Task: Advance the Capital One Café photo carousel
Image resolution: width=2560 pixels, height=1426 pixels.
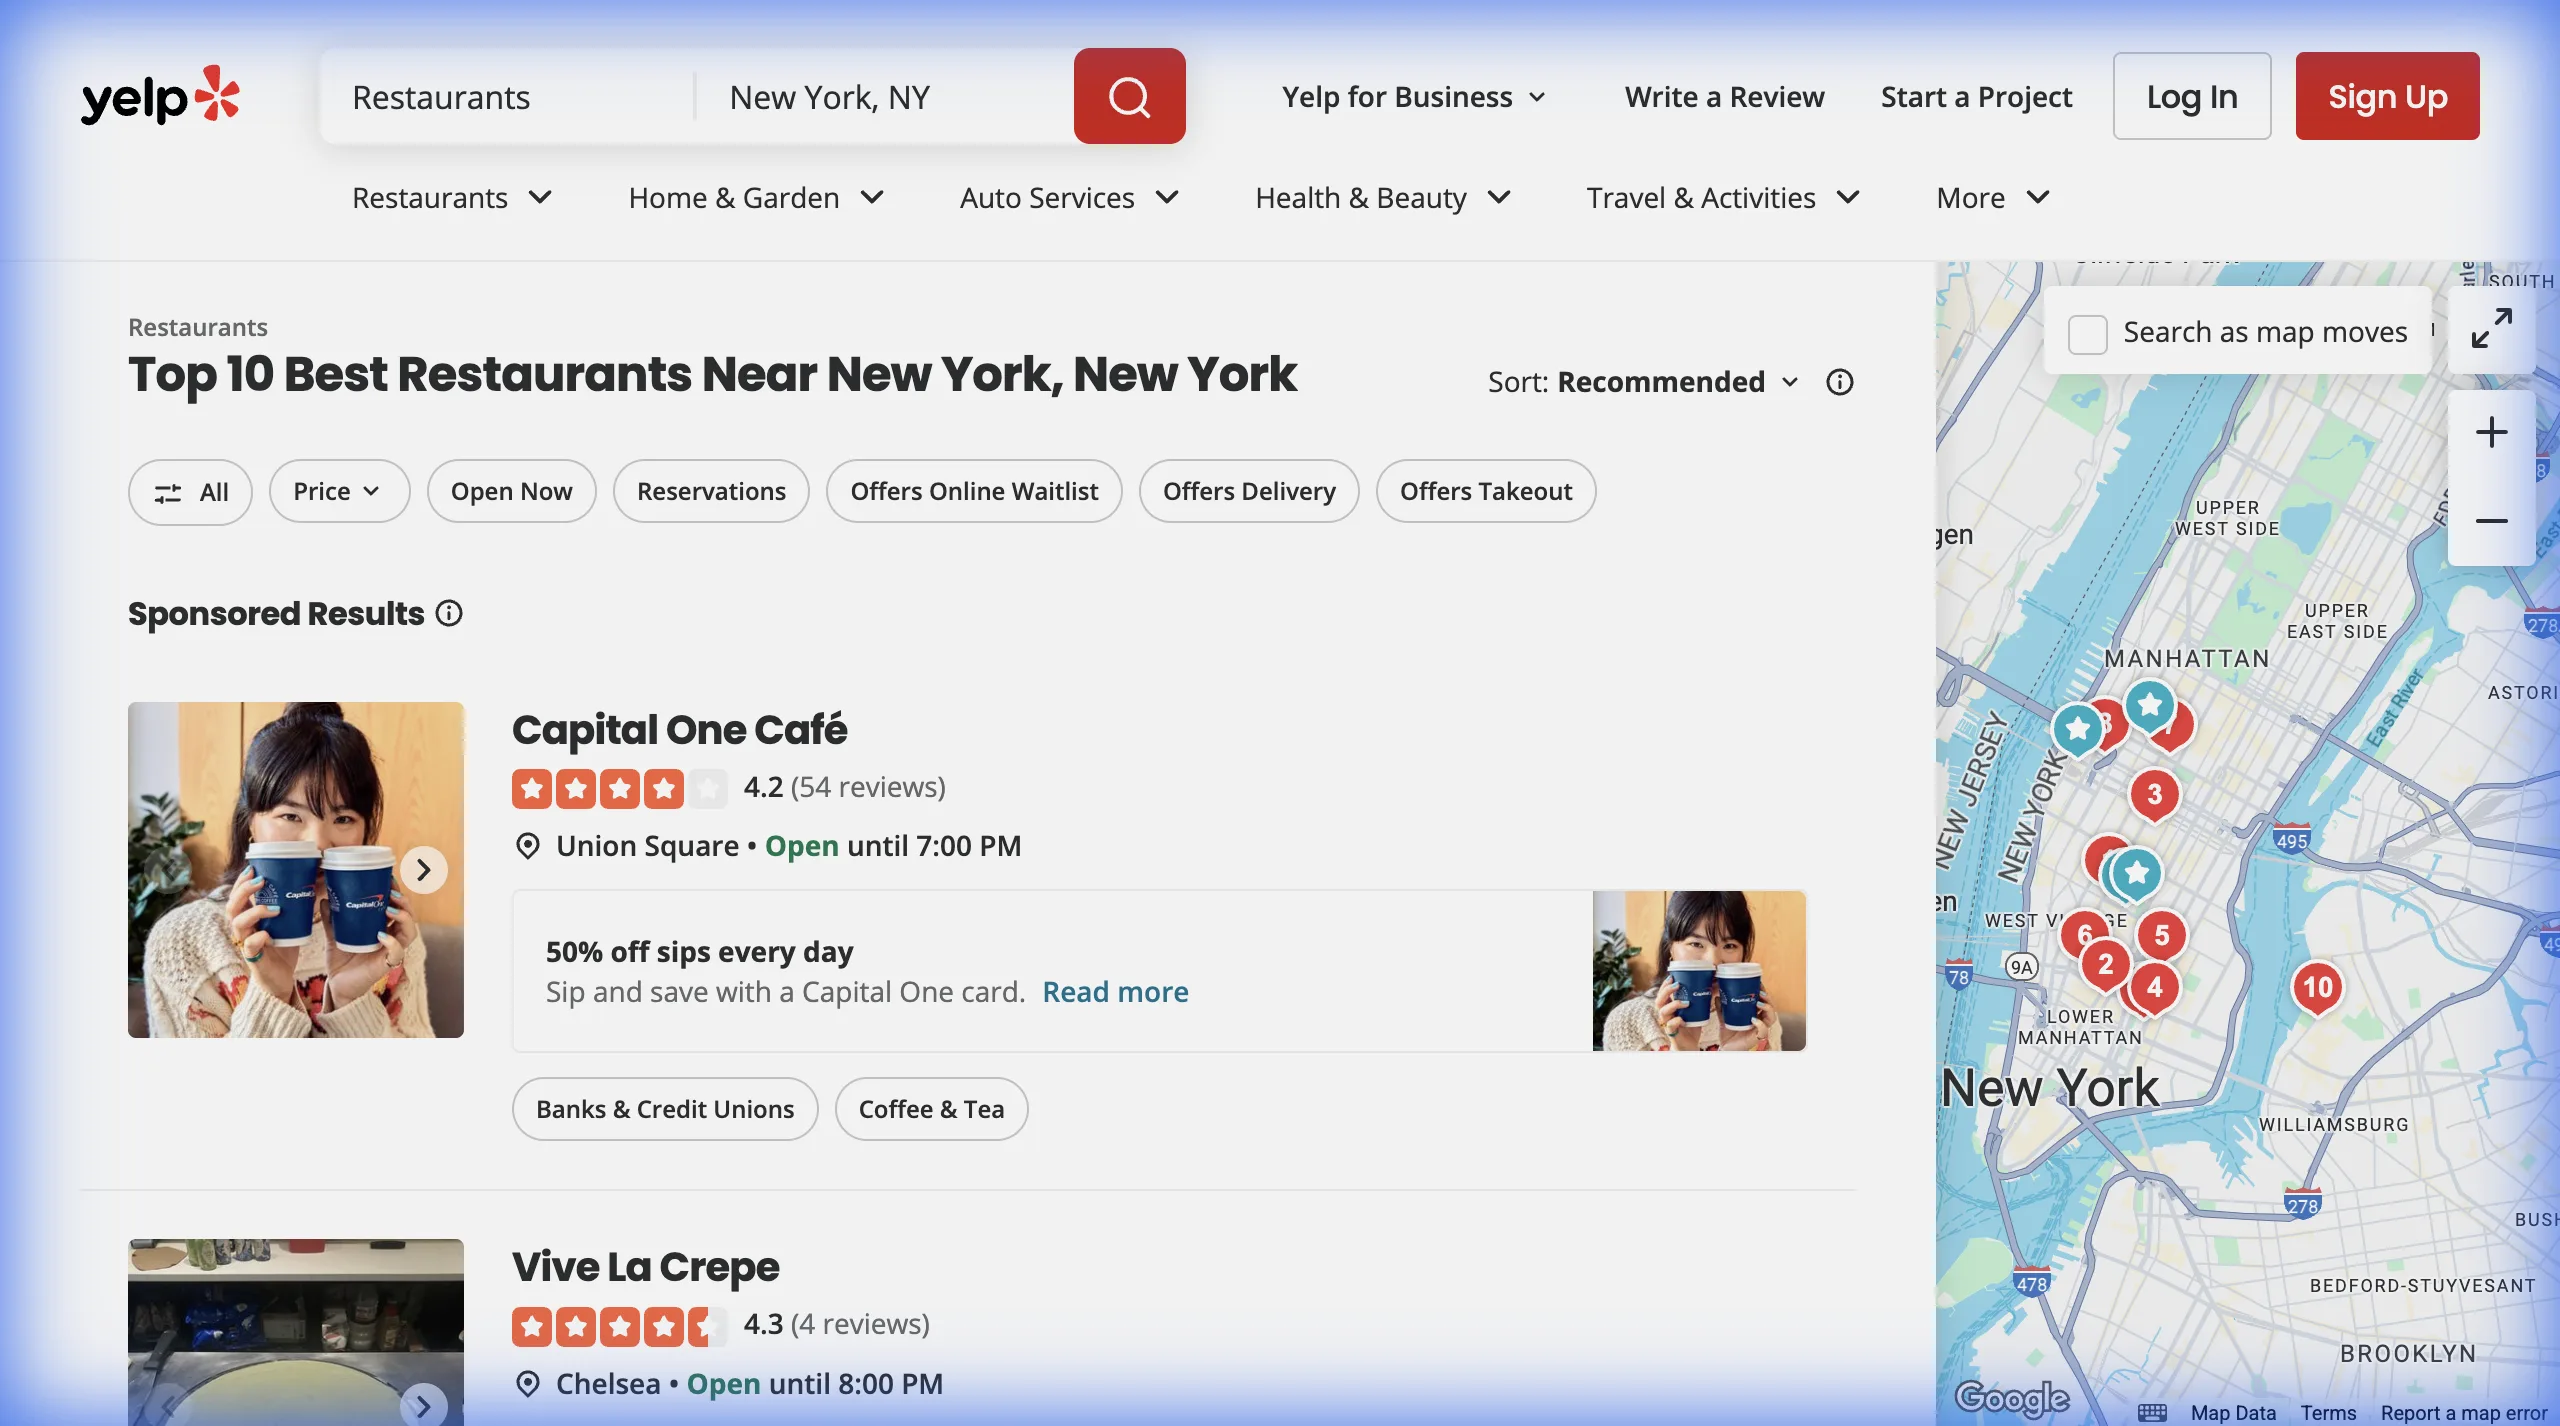Action: click(424, 869)
